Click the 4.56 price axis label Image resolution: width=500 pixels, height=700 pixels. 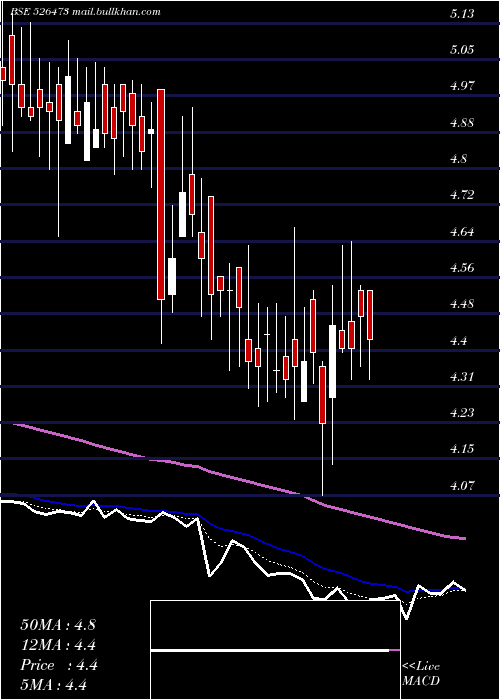pos(462,268)
